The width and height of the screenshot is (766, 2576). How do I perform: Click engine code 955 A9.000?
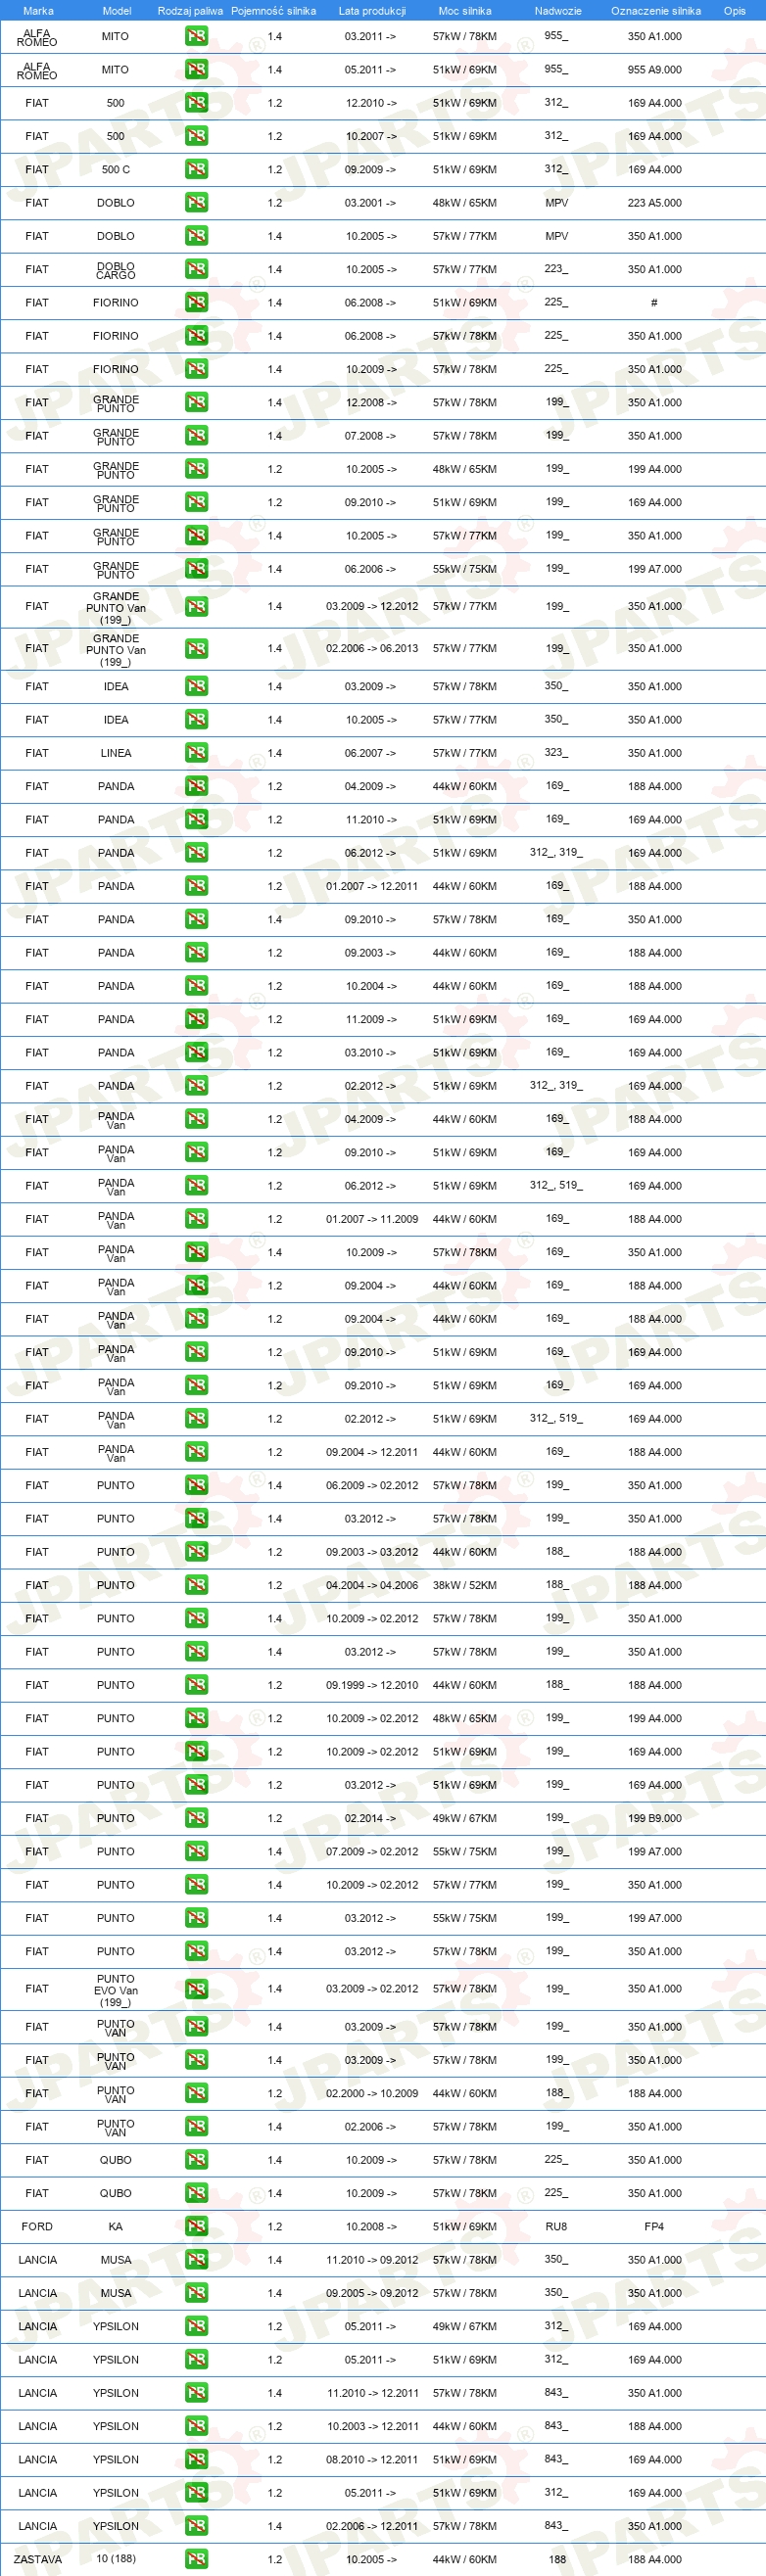point(655,70)
